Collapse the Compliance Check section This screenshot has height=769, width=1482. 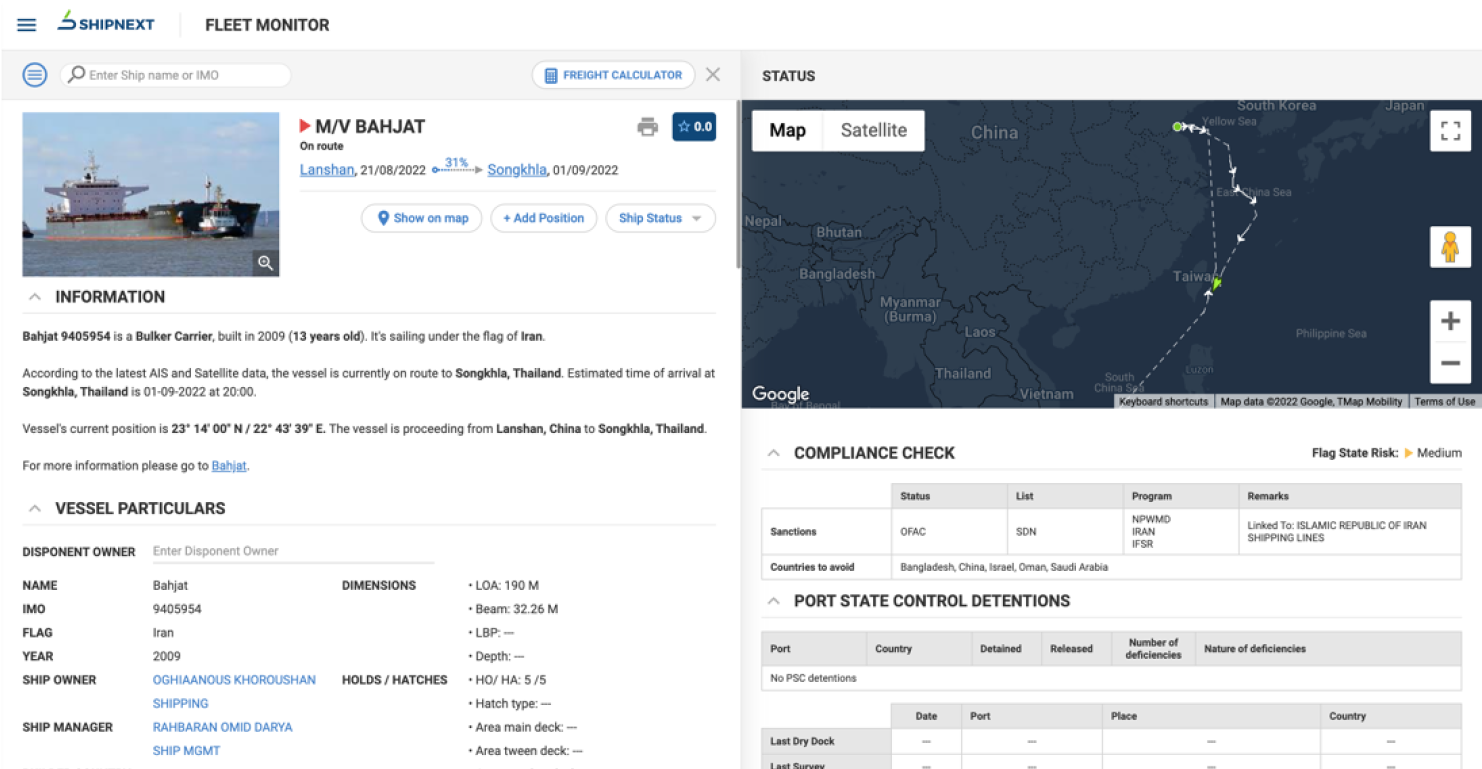(x=773, y=453)
